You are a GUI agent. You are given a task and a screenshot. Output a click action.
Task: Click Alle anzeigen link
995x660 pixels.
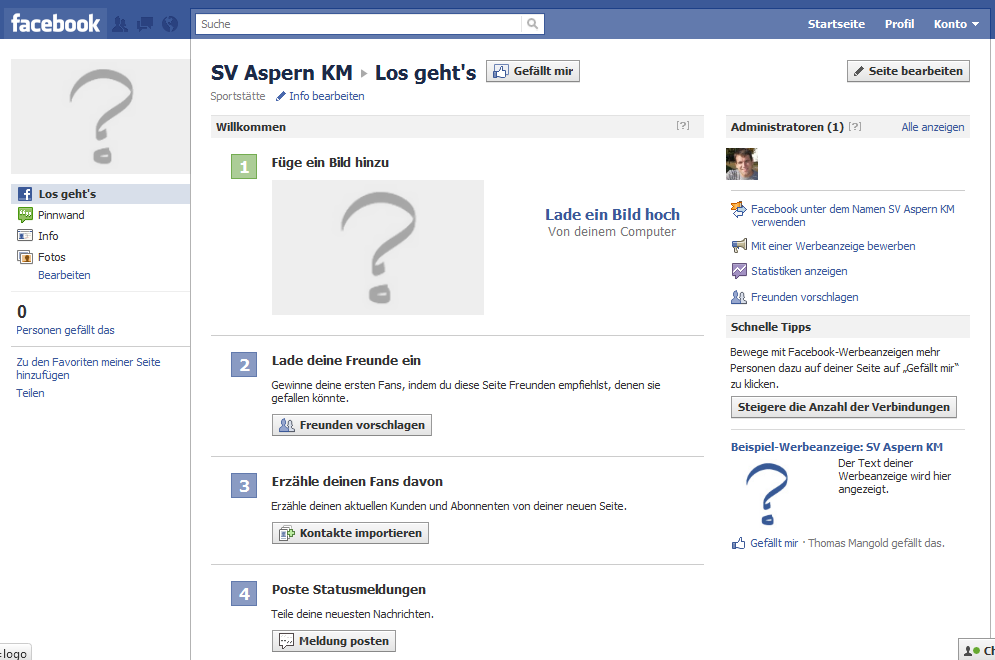point(933,127)
